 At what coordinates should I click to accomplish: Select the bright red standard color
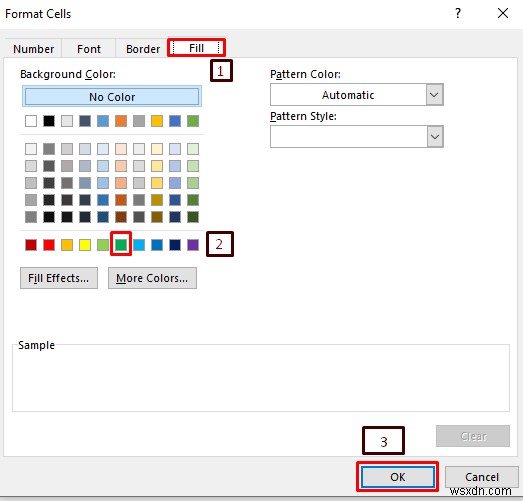[x=49, y=245]
